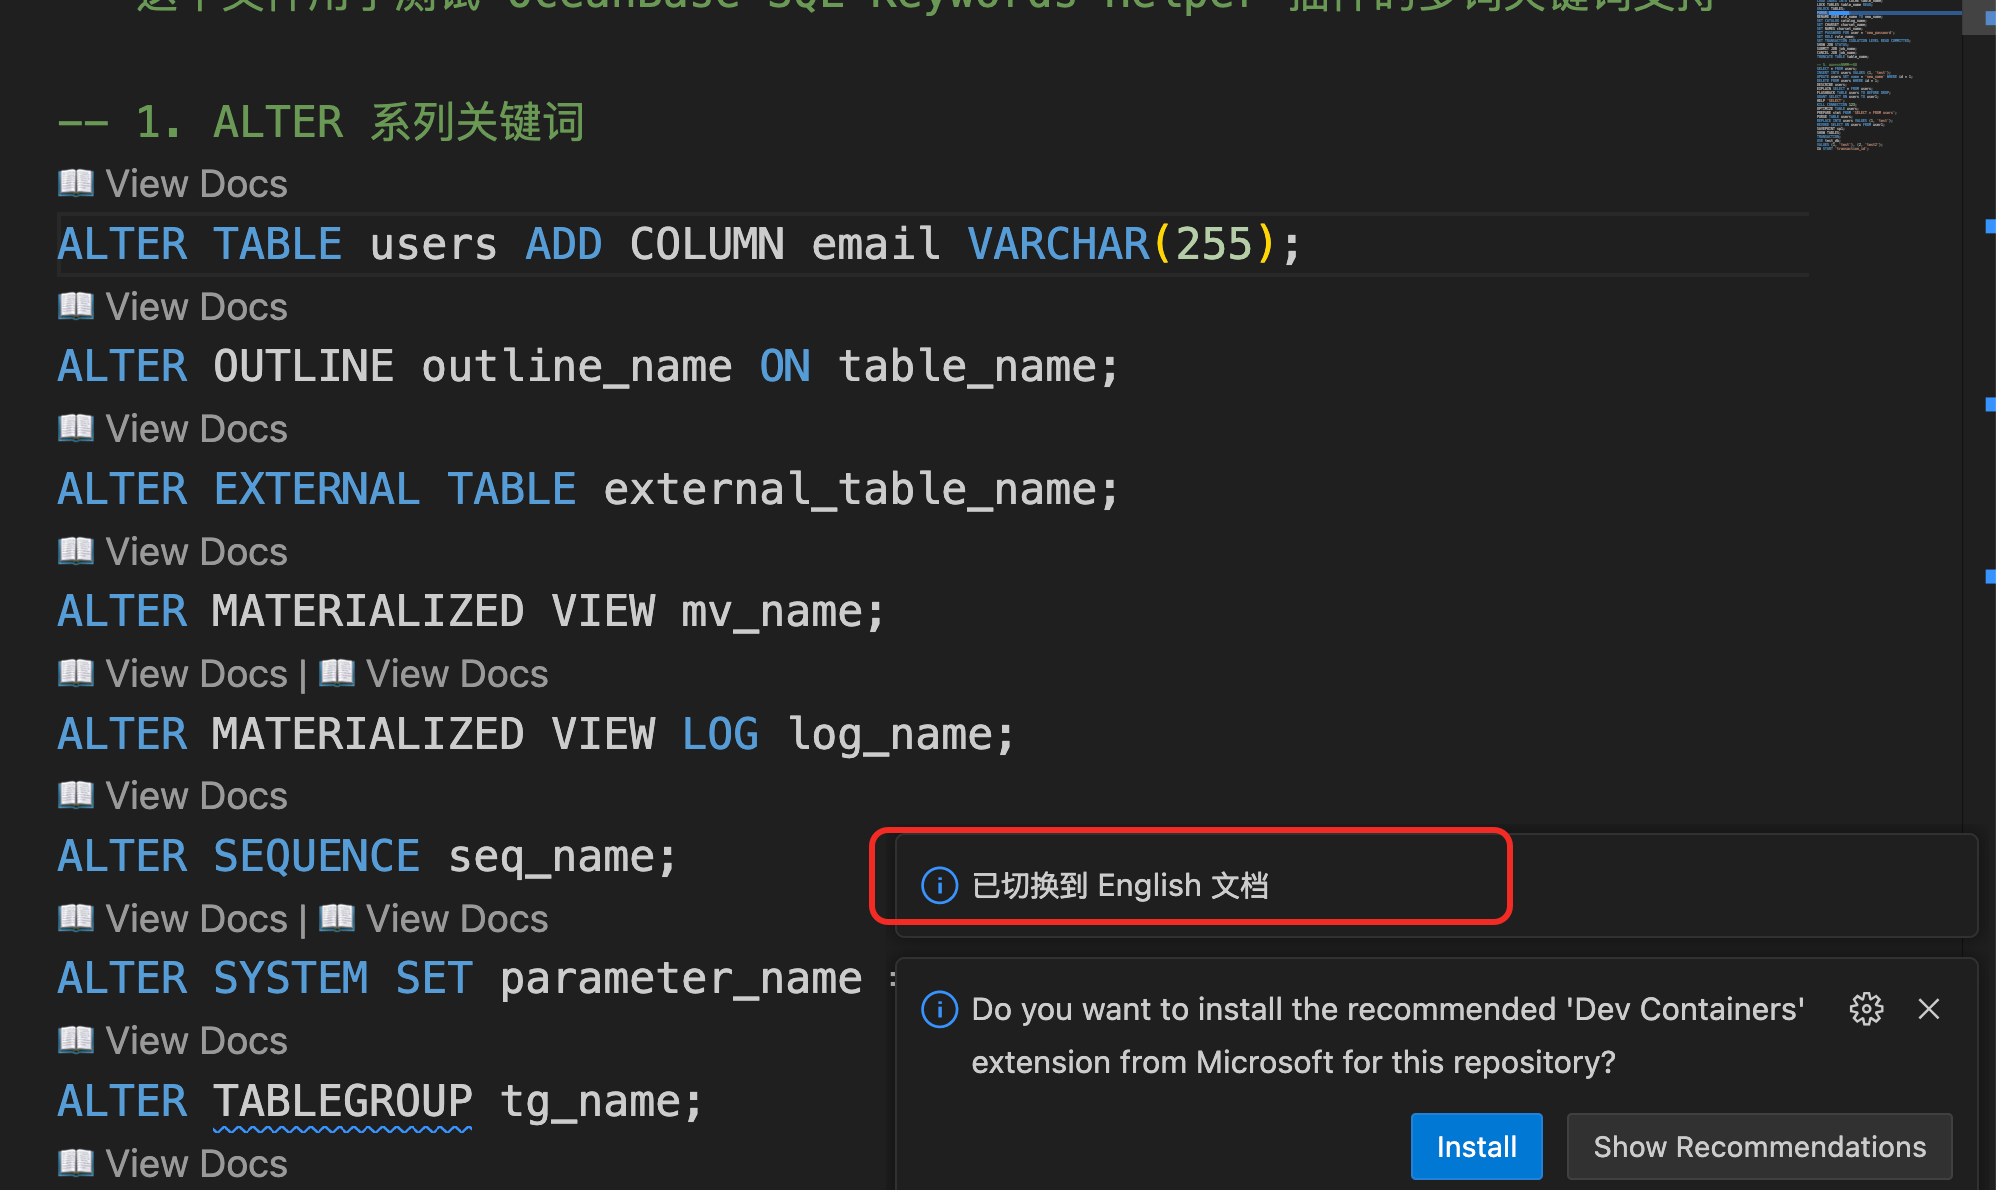Click the TABLEGROUP keyword with squiggly underline
The height and width of the screenshot is (1190, 1996).
(342, 1101)
